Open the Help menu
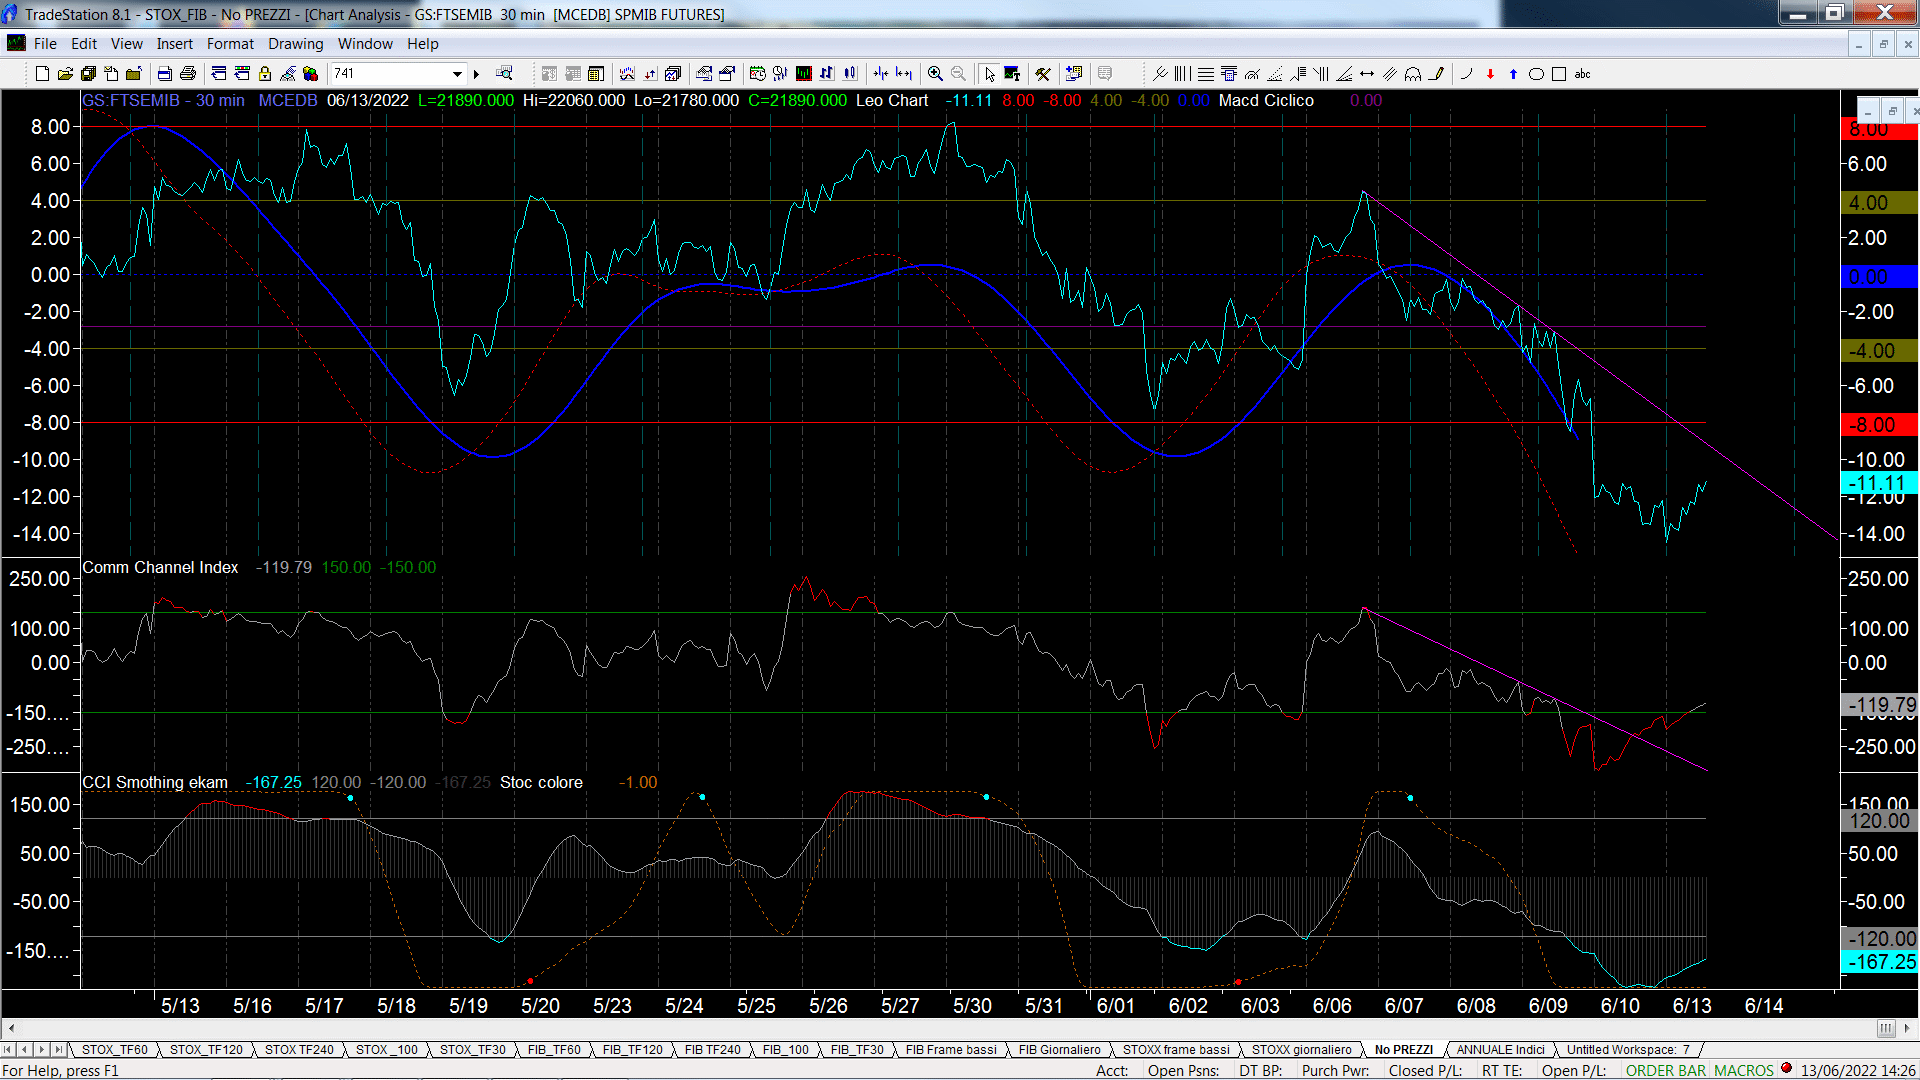The width and height of the screenshot is (1920, 1080). [x=422, y=43]
